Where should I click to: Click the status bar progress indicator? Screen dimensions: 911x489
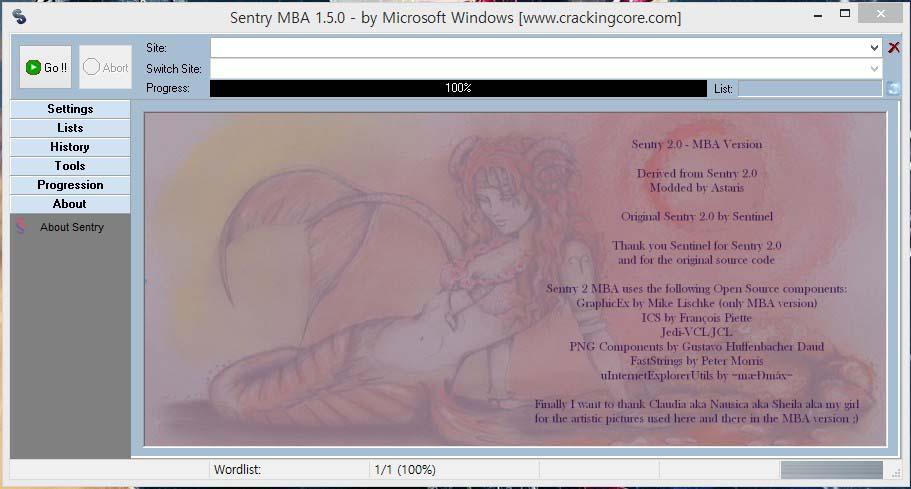tap(831, 470)
